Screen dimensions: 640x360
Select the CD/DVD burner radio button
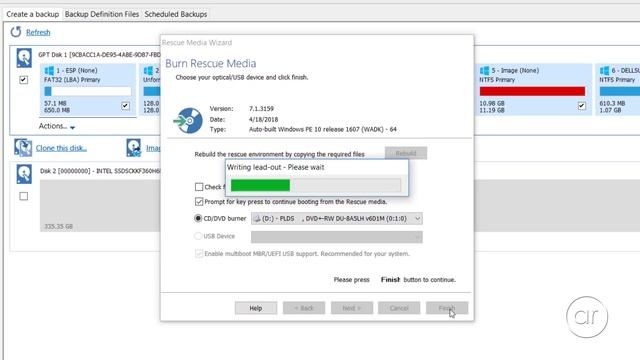tap(198, 218)
